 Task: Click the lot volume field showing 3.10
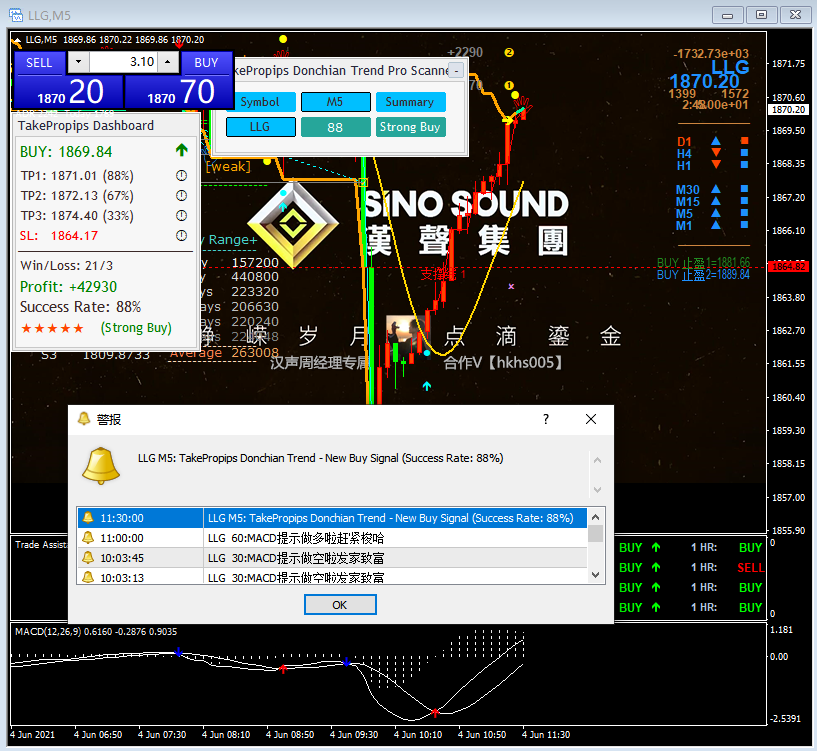click(123, 62)
